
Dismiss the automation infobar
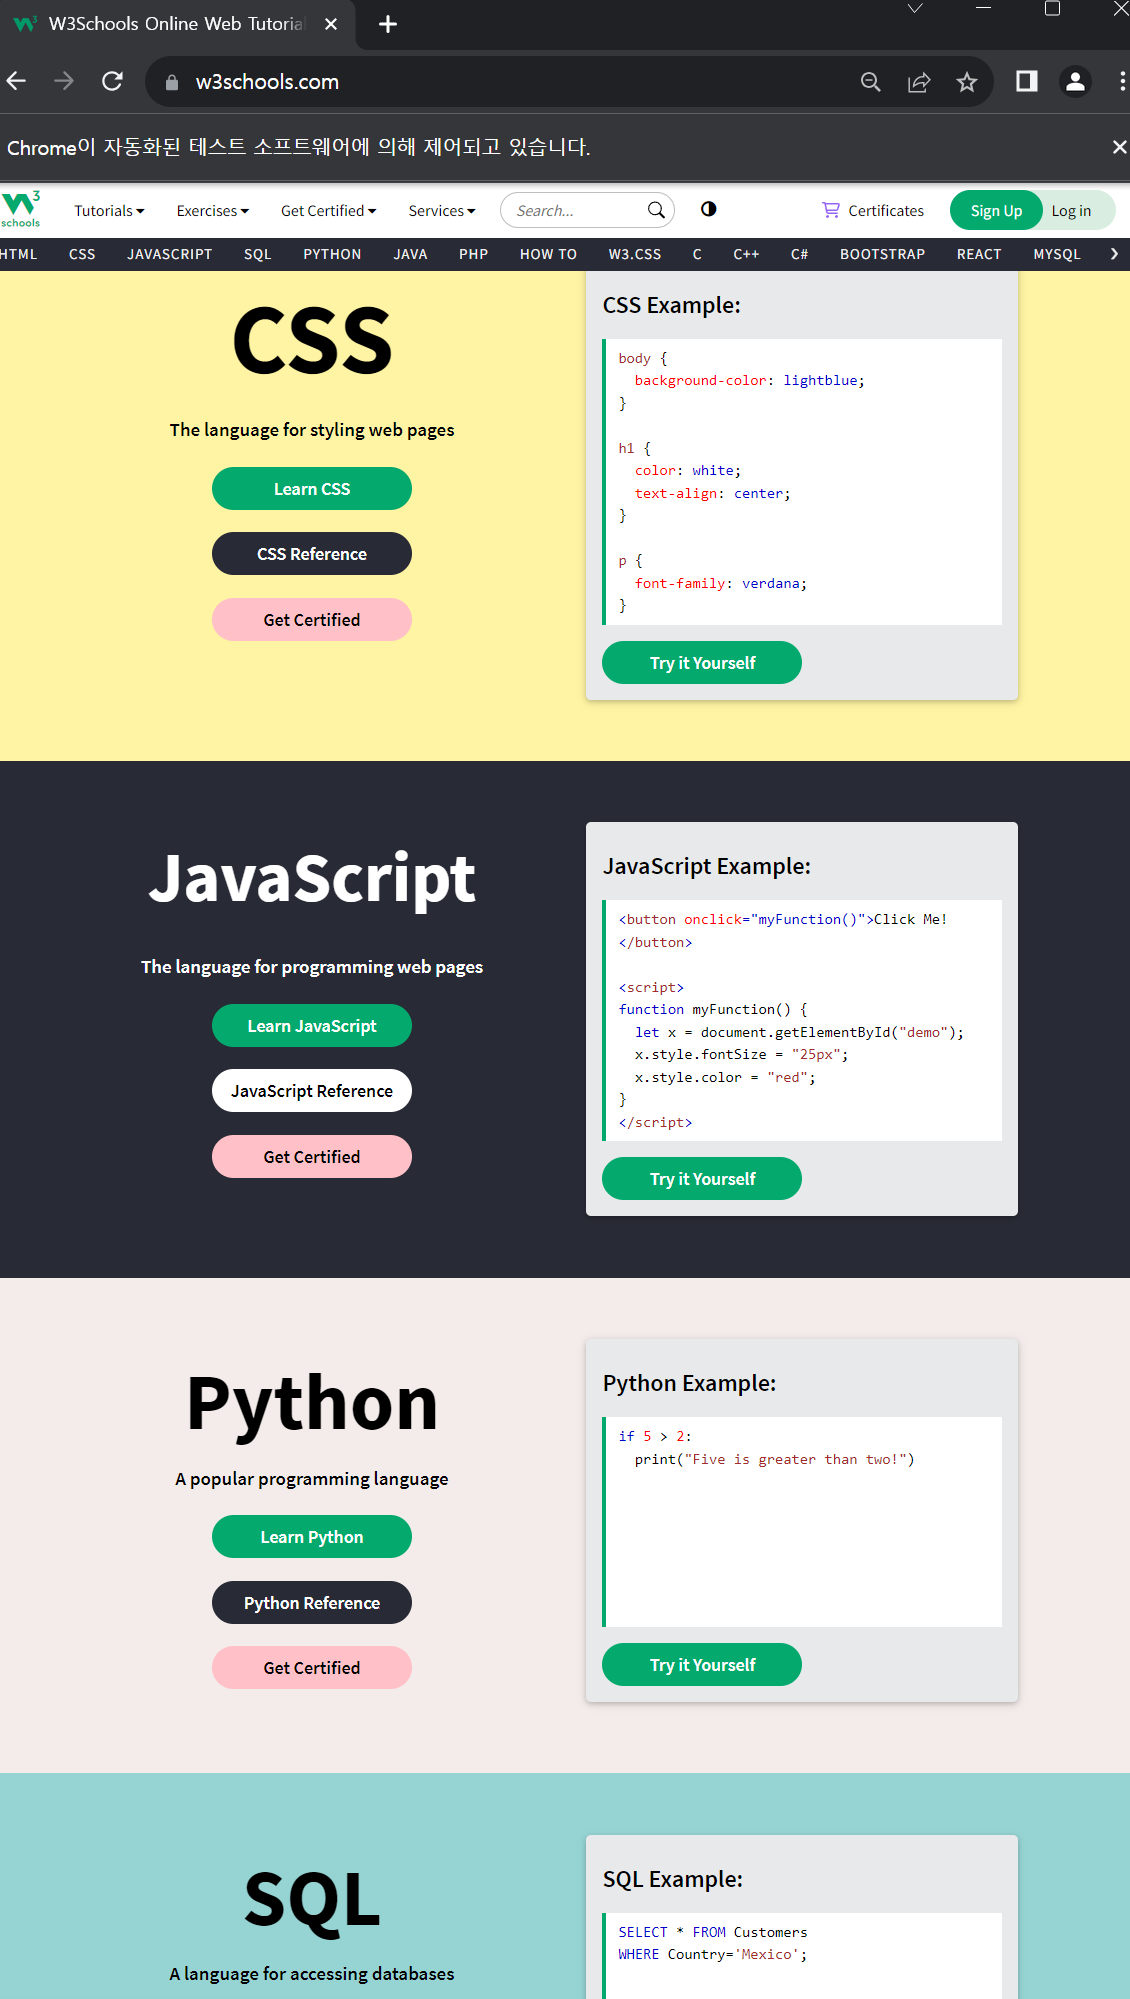[1119, 147]
